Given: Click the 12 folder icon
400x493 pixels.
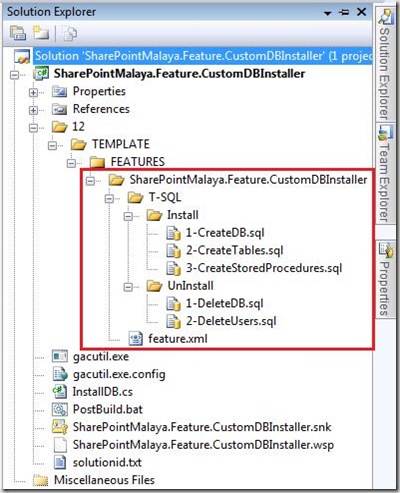Looking at the screenshot, I should coord(60,127).
